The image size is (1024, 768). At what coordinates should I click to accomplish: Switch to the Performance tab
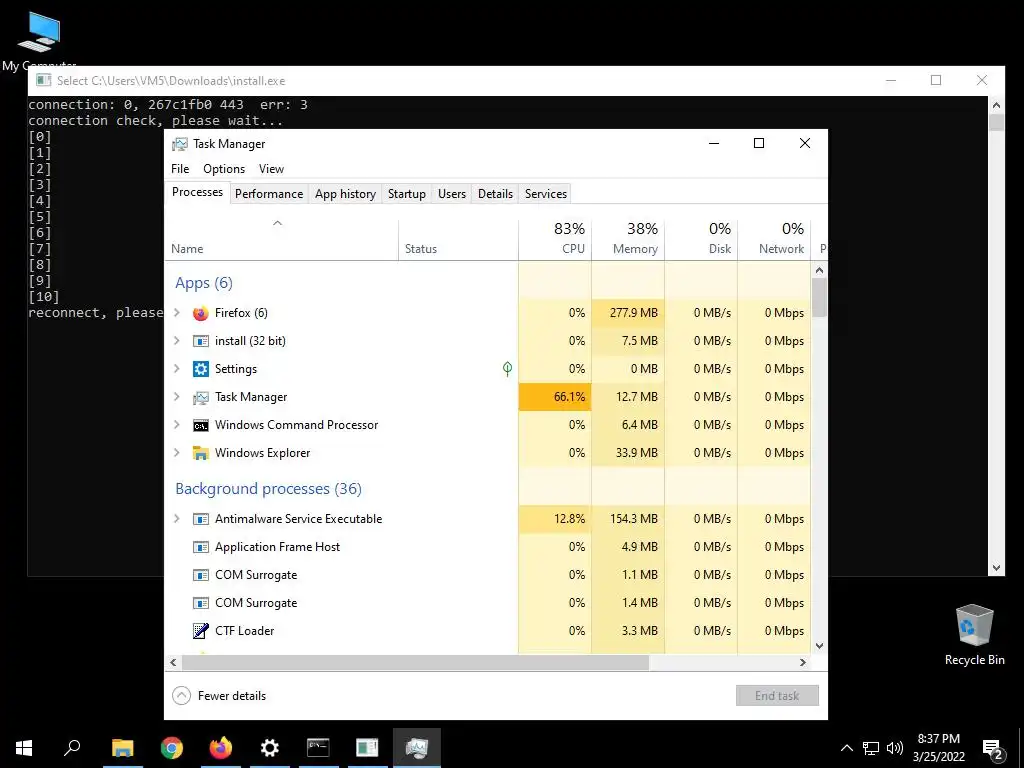pyautogui.click(x=269, y=194)
